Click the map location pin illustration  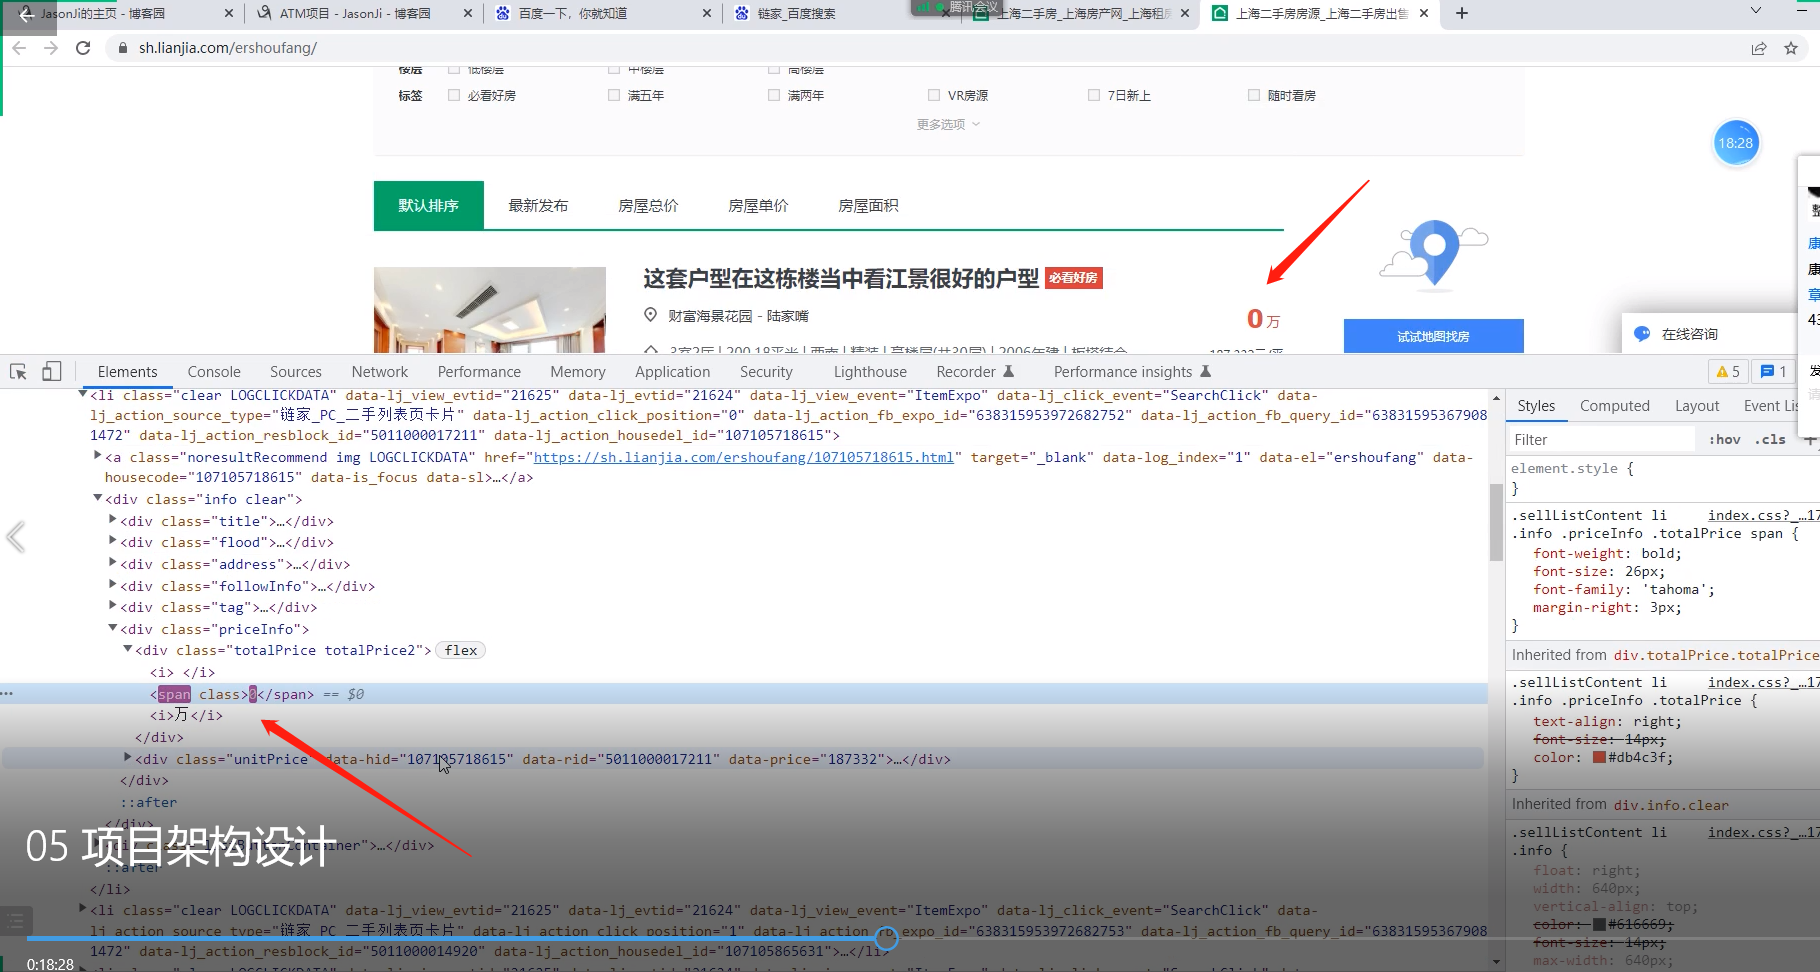click(1434, 253)
